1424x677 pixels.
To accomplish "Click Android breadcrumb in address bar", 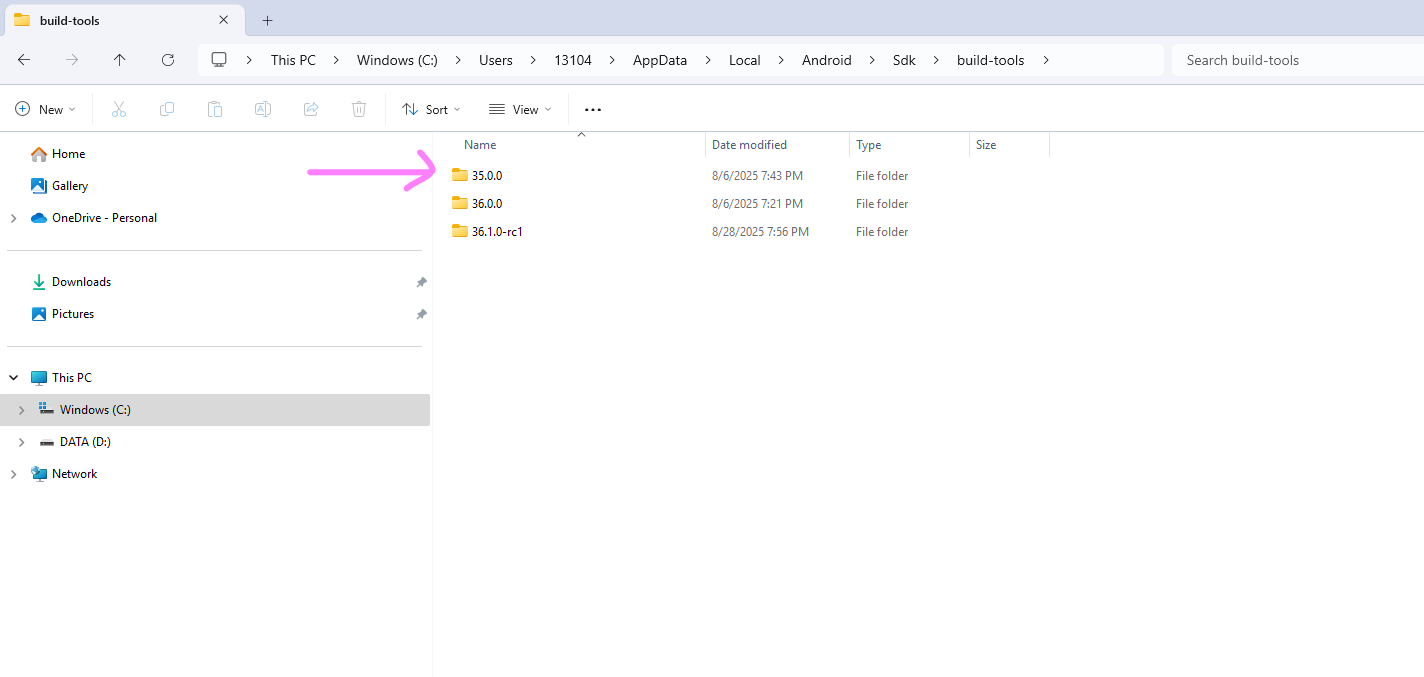I will pyautogui.click(x=827, y=60).
